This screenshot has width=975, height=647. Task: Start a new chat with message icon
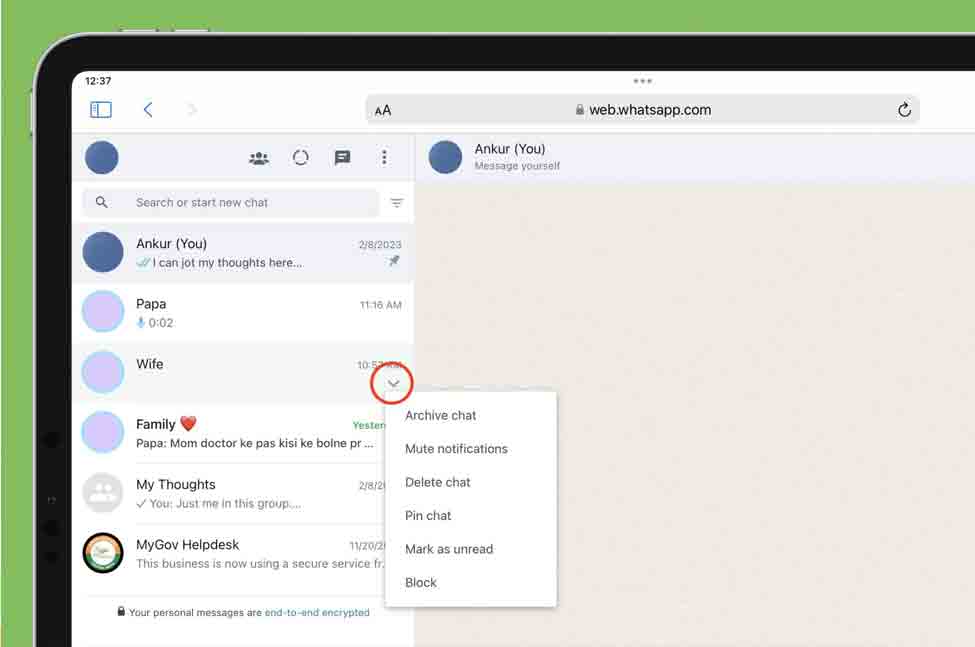[343, 158]
